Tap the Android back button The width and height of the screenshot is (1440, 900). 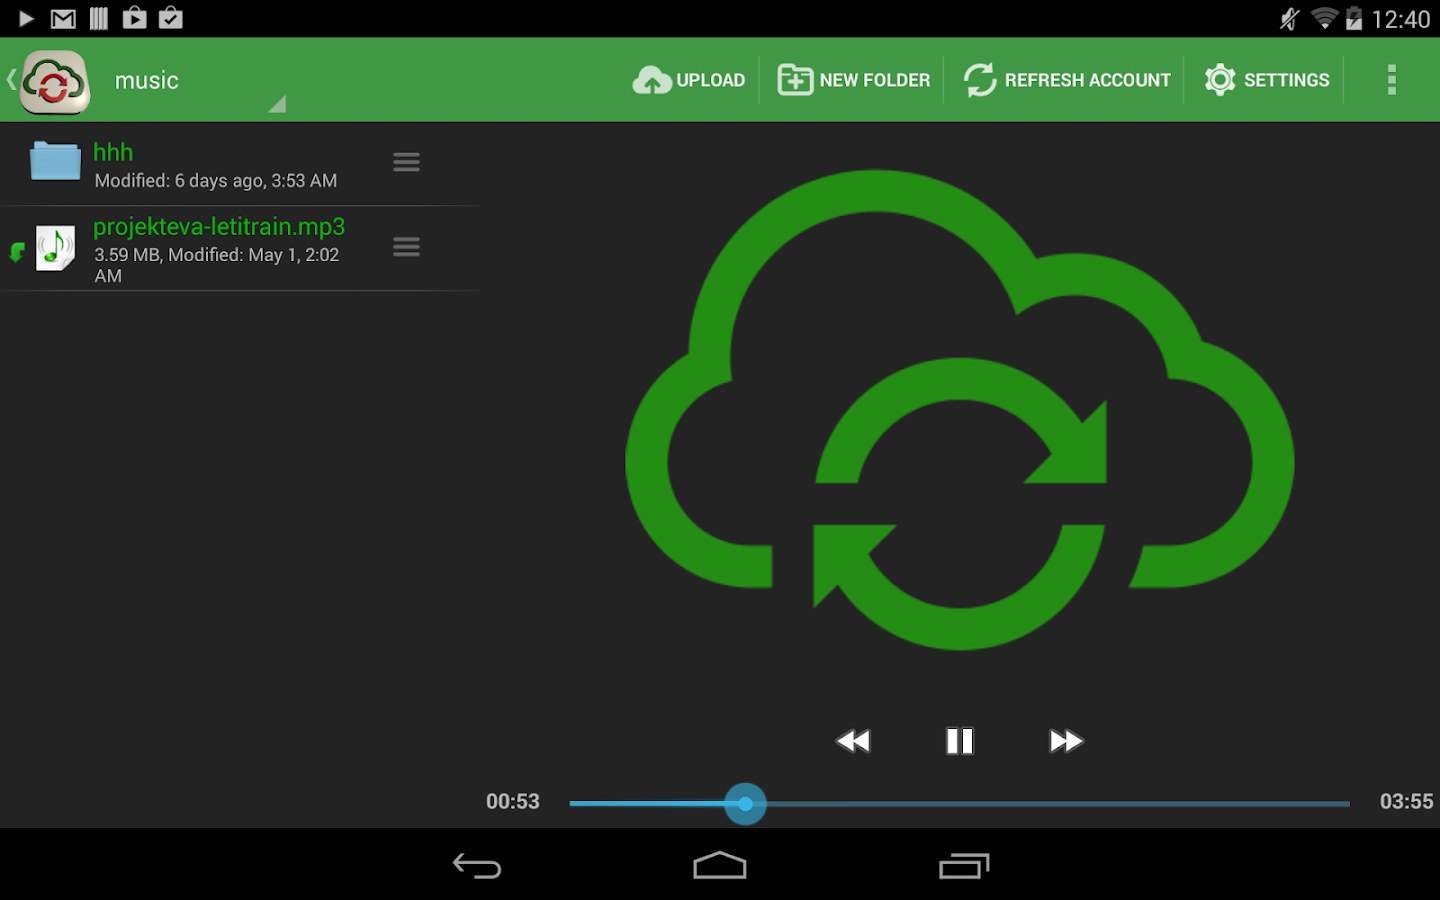pyautogui.click(x=477, y=866)
